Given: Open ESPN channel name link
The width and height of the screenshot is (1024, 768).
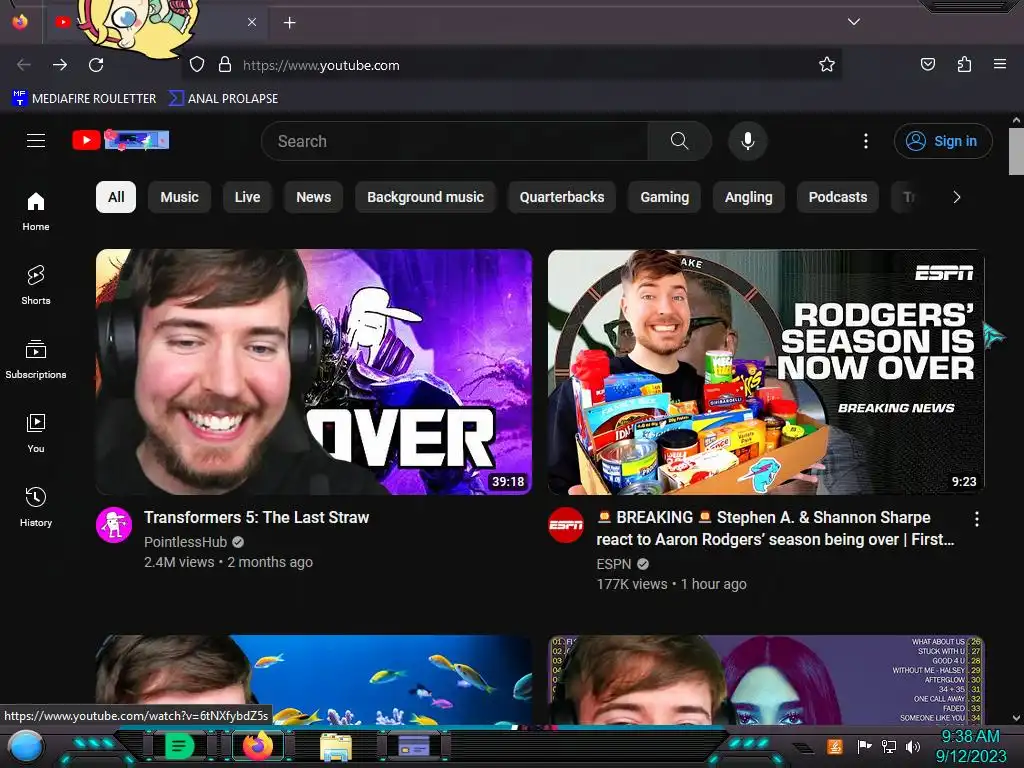Looking at the screenshot, I should [614, 564].
